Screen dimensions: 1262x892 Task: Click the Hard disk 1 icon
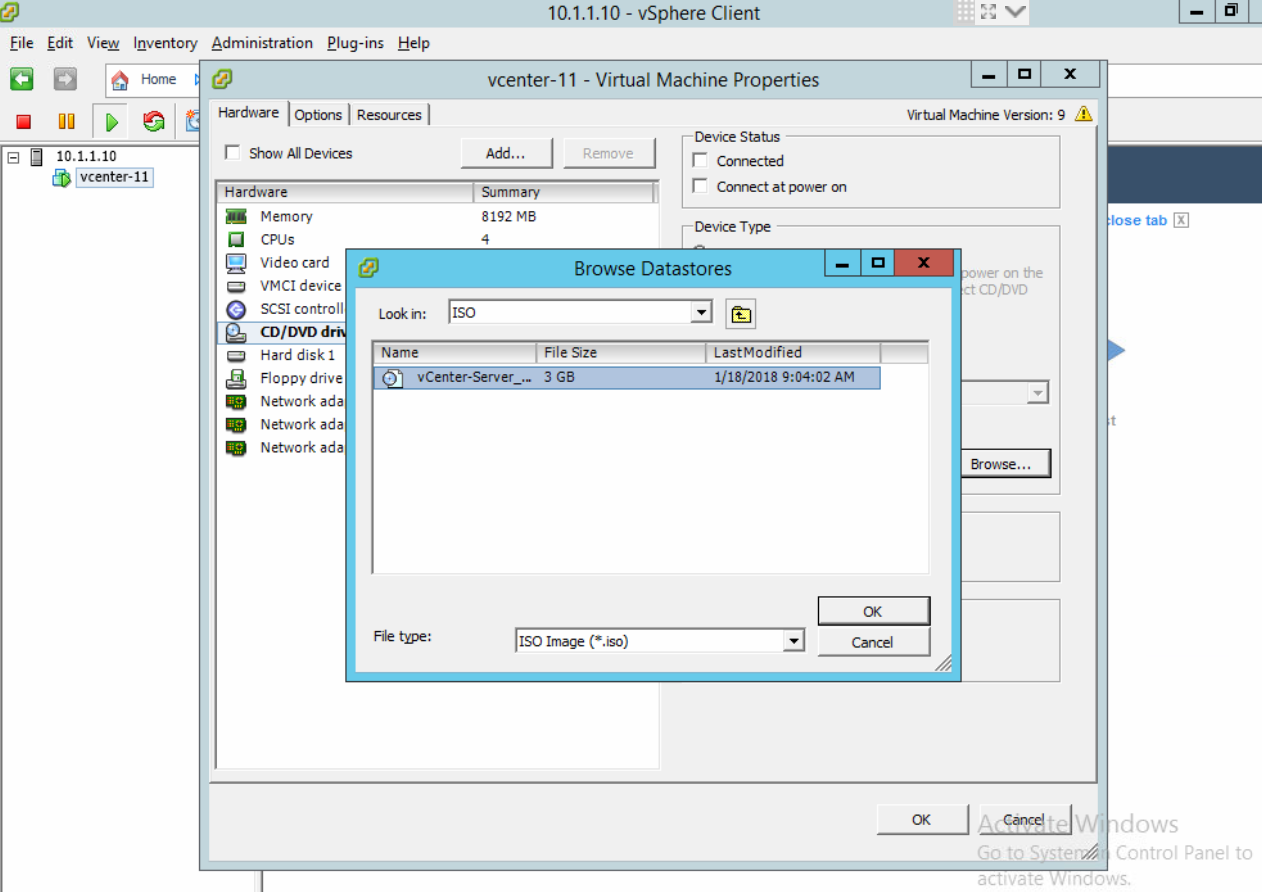[236, 356]
